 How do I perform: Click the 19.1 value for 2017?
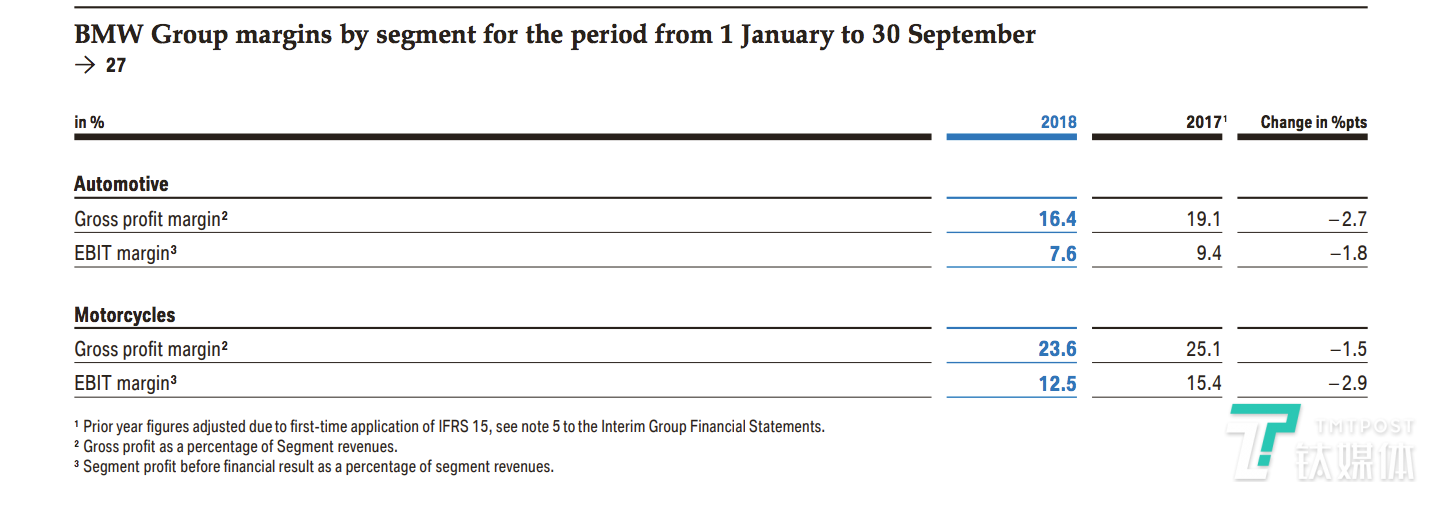click(1203, 219)
